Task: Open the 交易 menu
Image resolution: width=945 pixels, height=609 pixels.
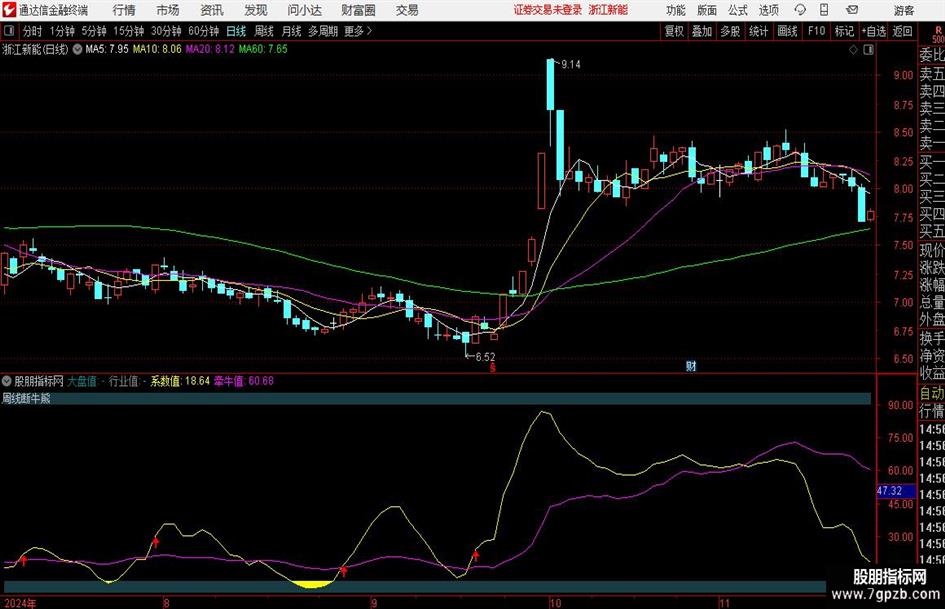Action: 407,10
